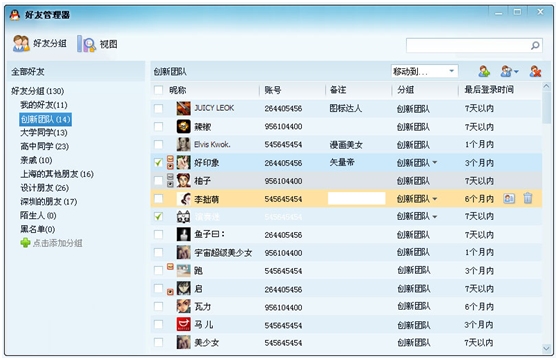The image size is (558, 360).
Task: Sort by 备注 column header
Action: click(x=338, y=90)
